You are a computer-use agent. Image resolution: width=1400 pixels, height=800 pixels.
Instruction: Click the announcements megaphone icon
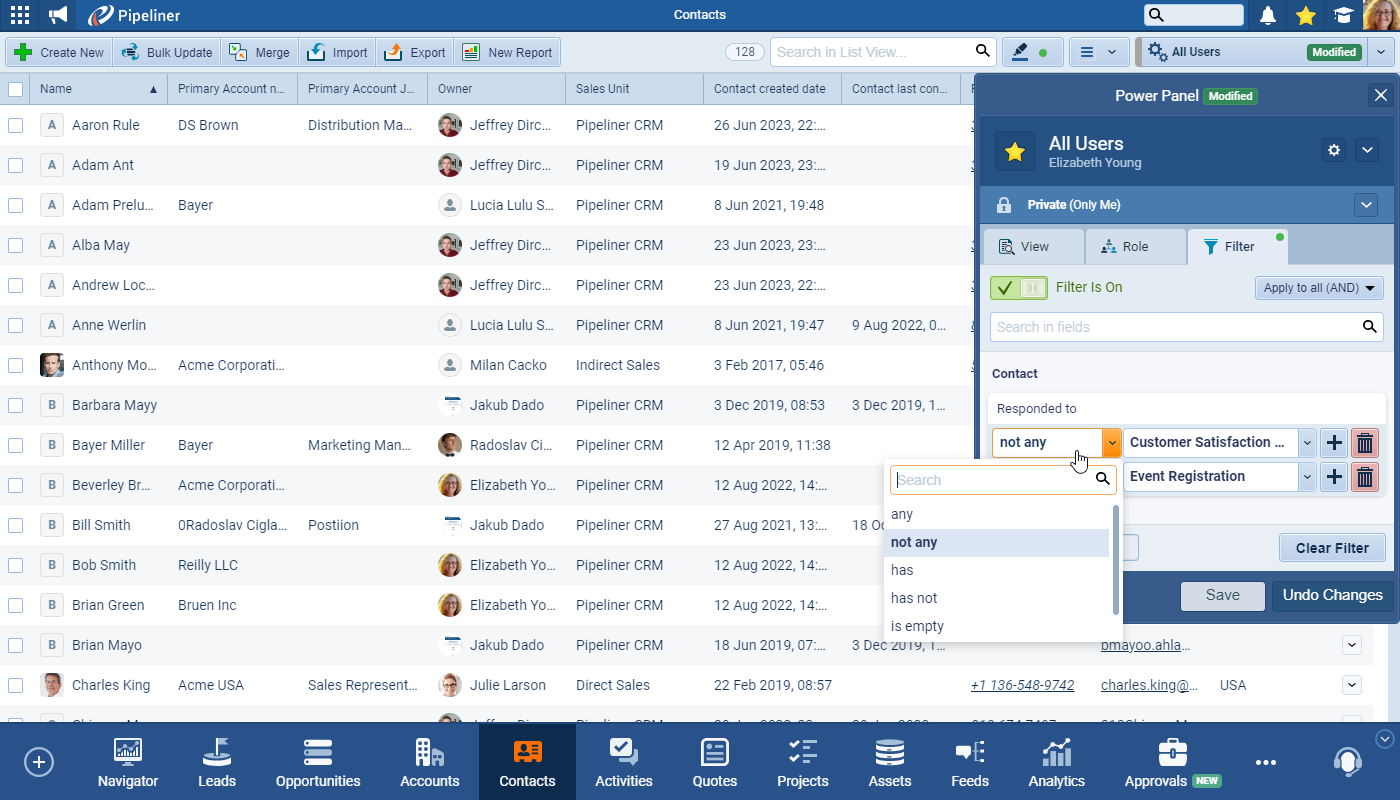coord(59,15)
